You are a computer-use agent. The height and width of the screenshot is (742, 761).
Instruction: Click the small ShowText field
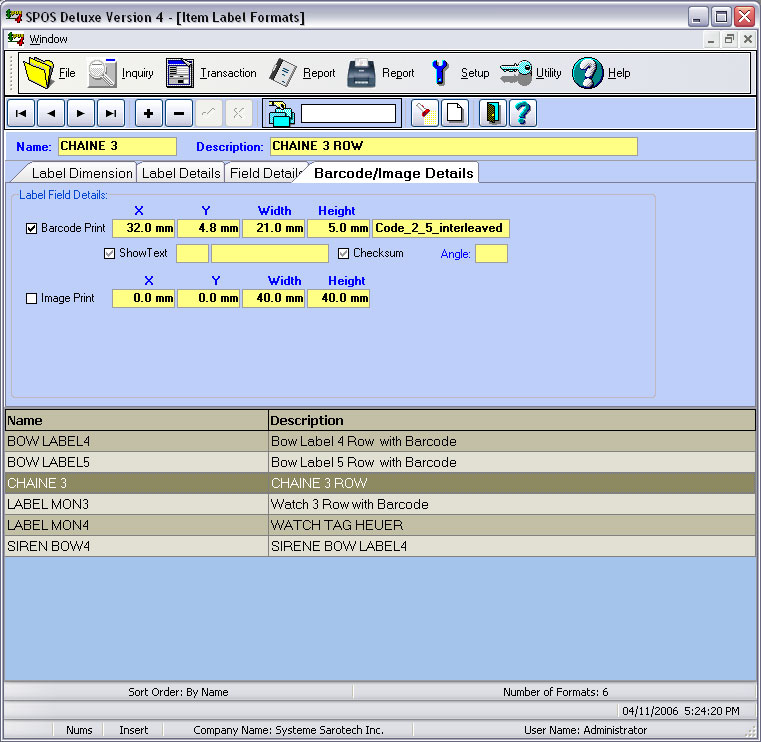192,253
